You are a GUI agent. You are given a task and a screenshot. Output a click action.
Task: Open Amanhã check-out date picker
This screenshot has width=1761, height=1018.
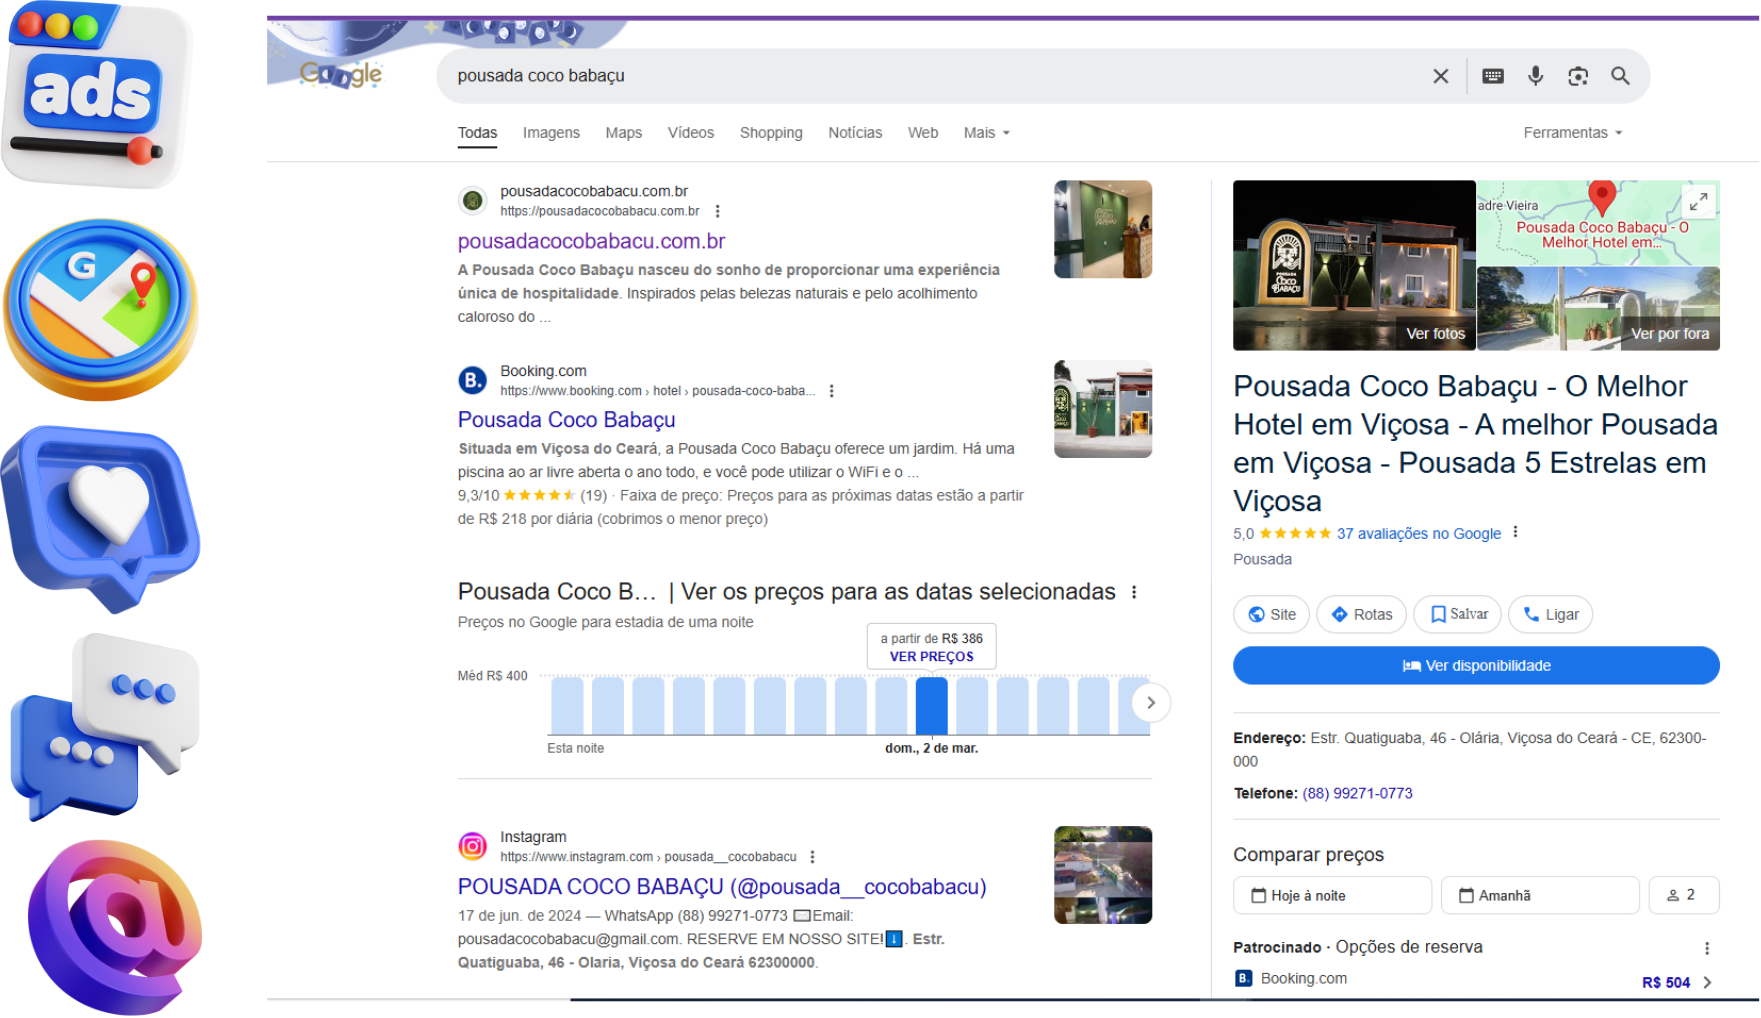coord(1539,895)
